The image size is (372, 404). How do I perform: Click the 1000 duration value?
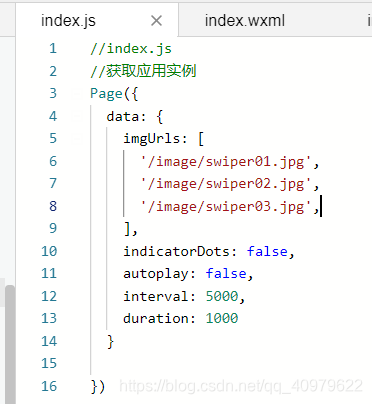click(222, 319)
